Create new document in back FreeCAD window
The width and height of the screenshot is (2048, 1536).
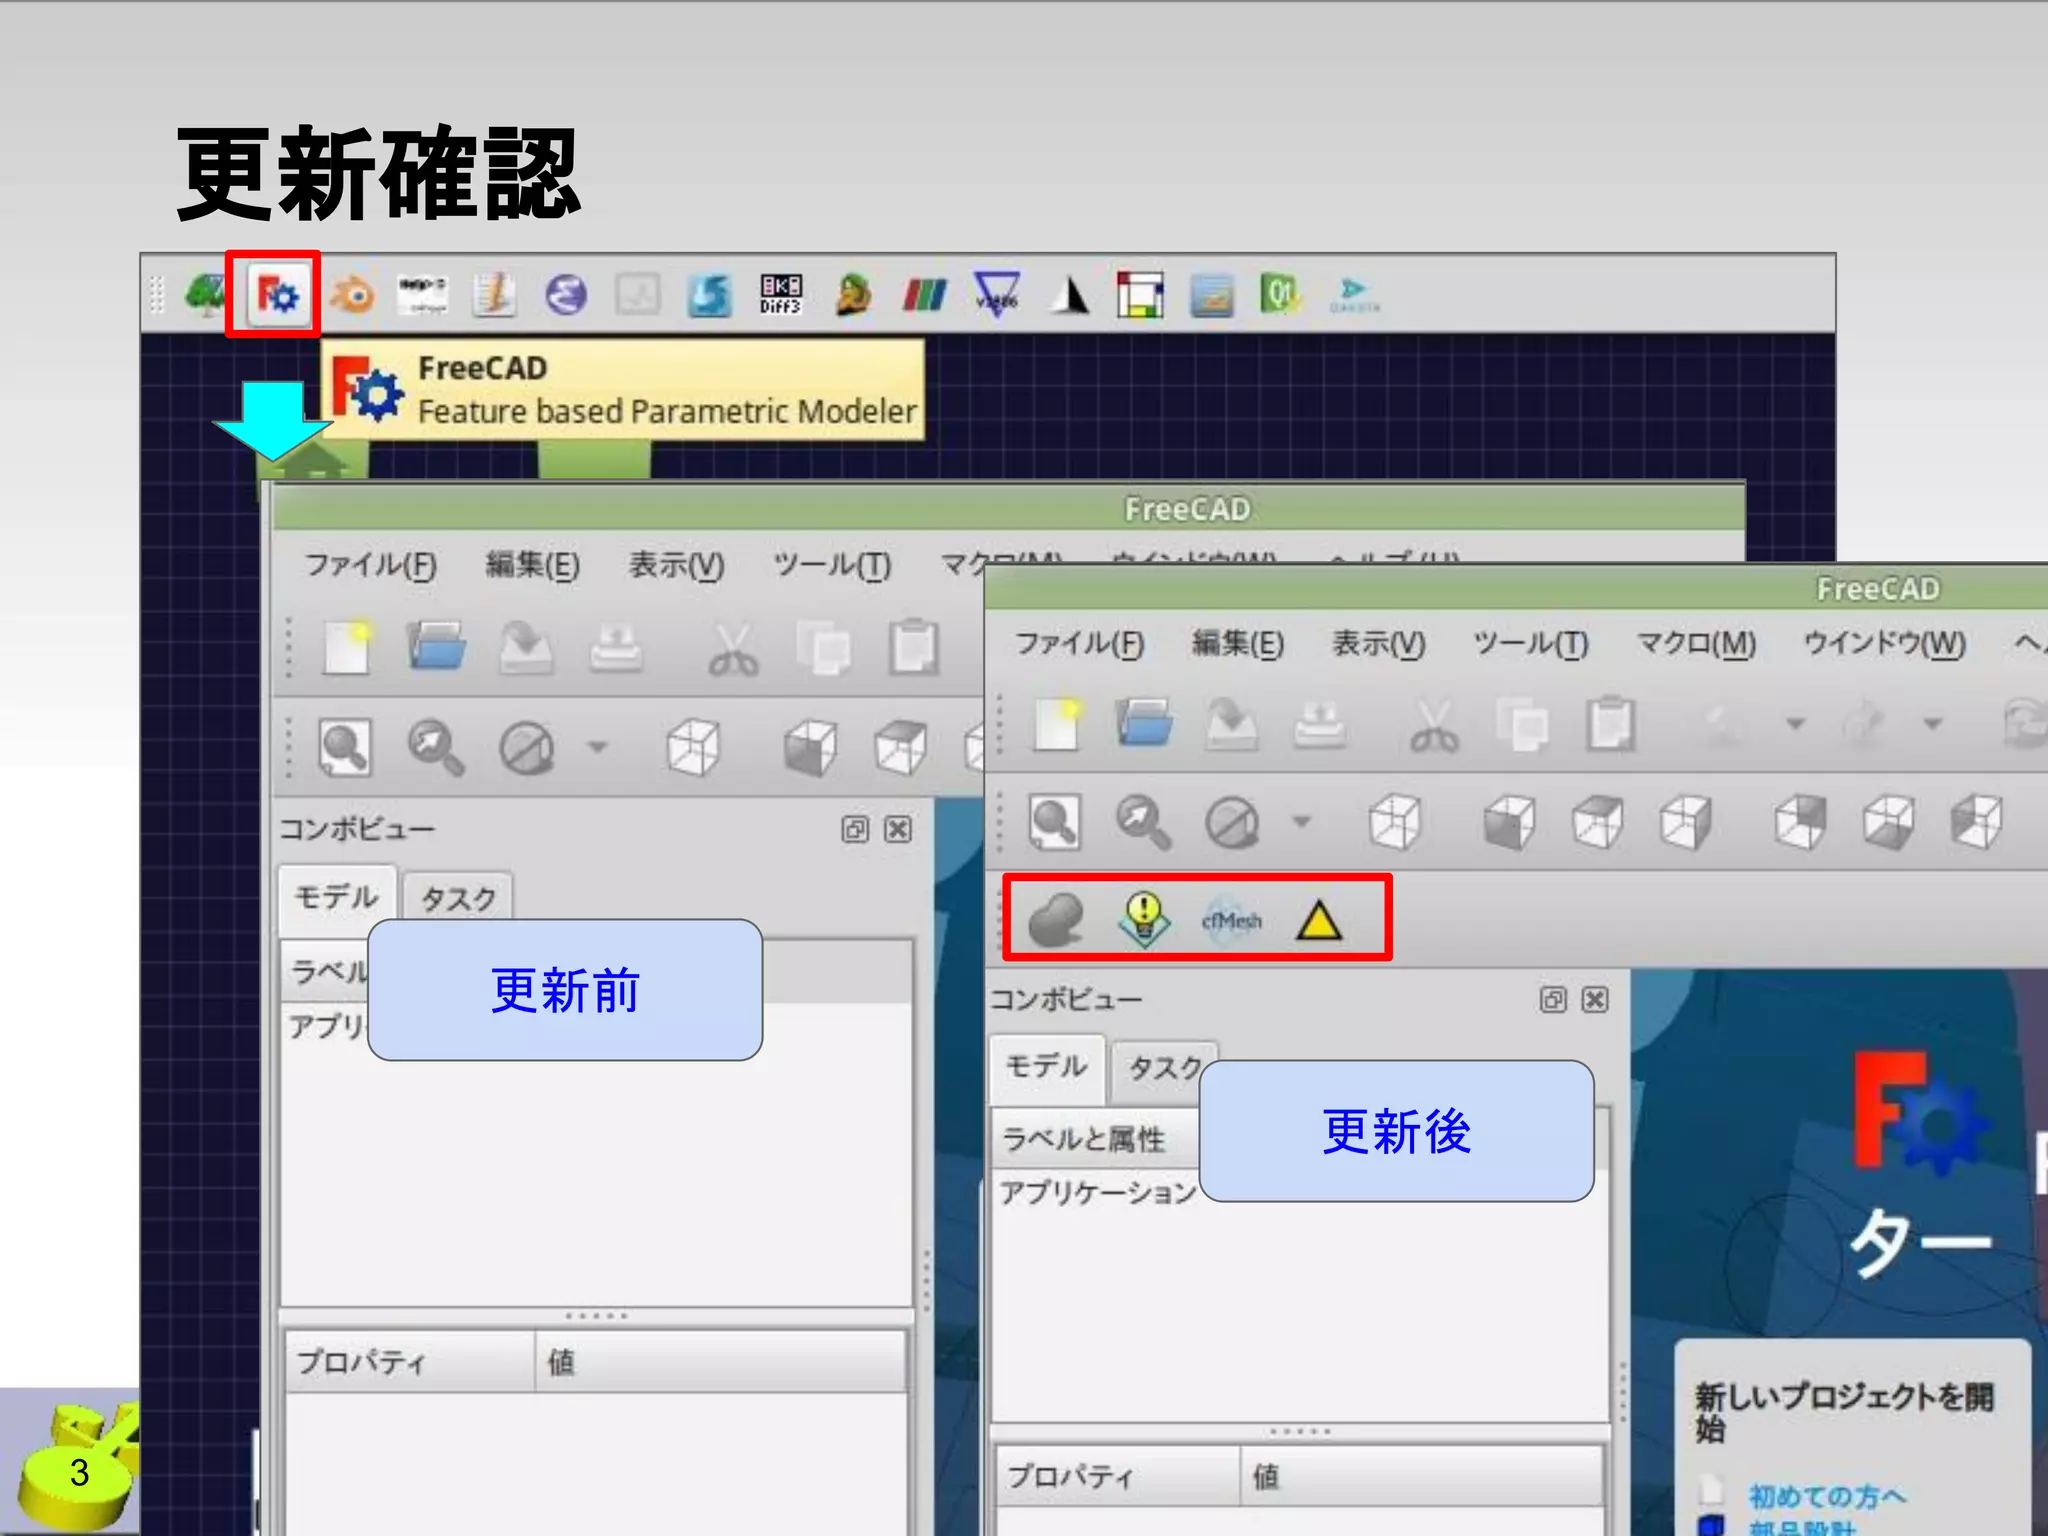347,648
